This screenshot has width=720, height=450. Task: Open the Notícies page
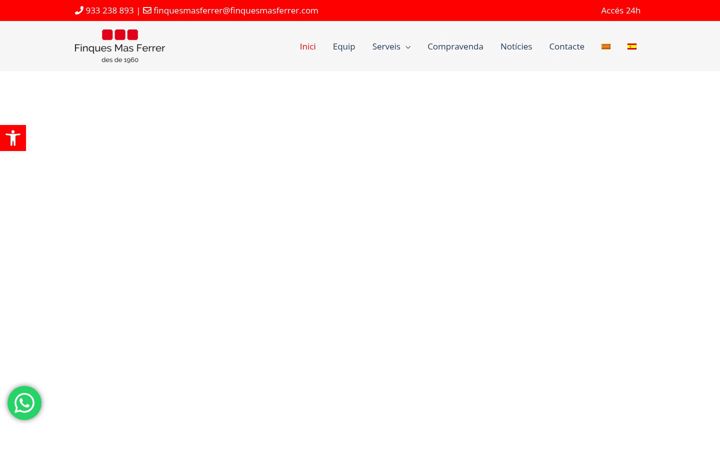(x=516, y=46)
